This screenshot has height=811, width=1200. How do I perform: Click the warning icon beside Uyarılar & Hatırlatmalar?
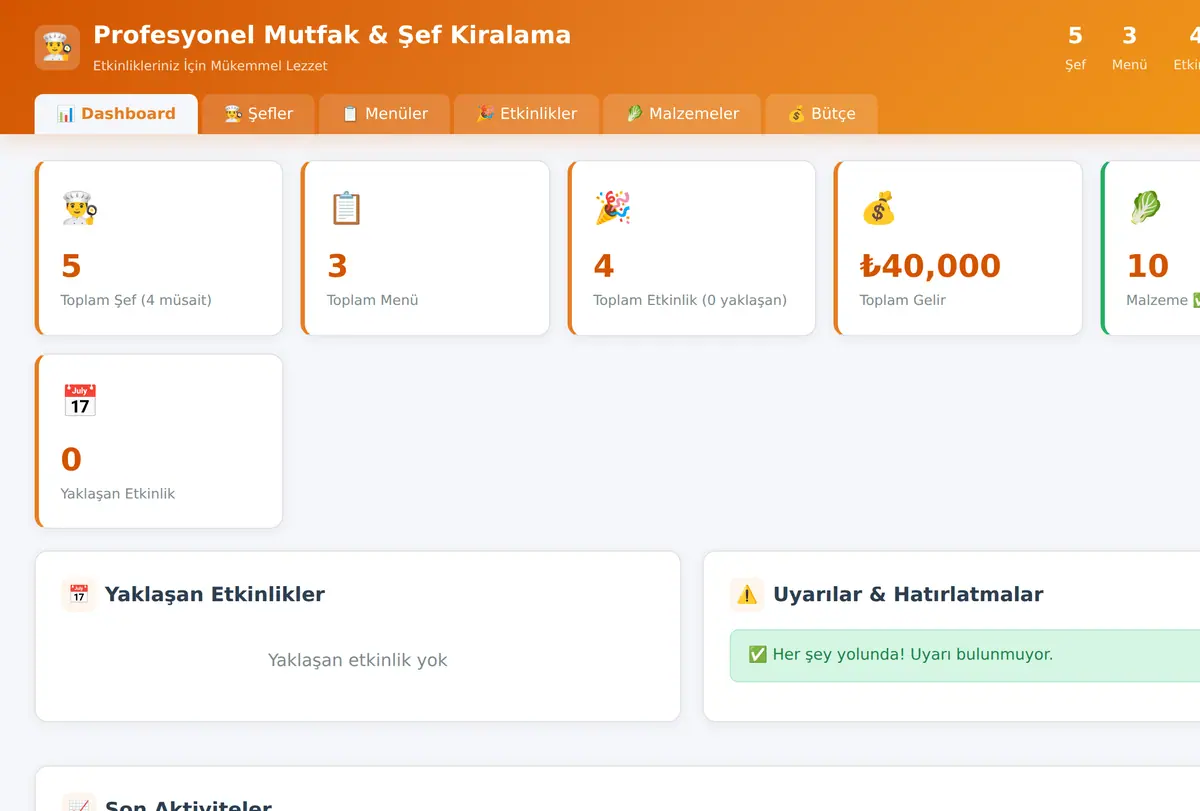pyautogui.click(x=747, y=594)
